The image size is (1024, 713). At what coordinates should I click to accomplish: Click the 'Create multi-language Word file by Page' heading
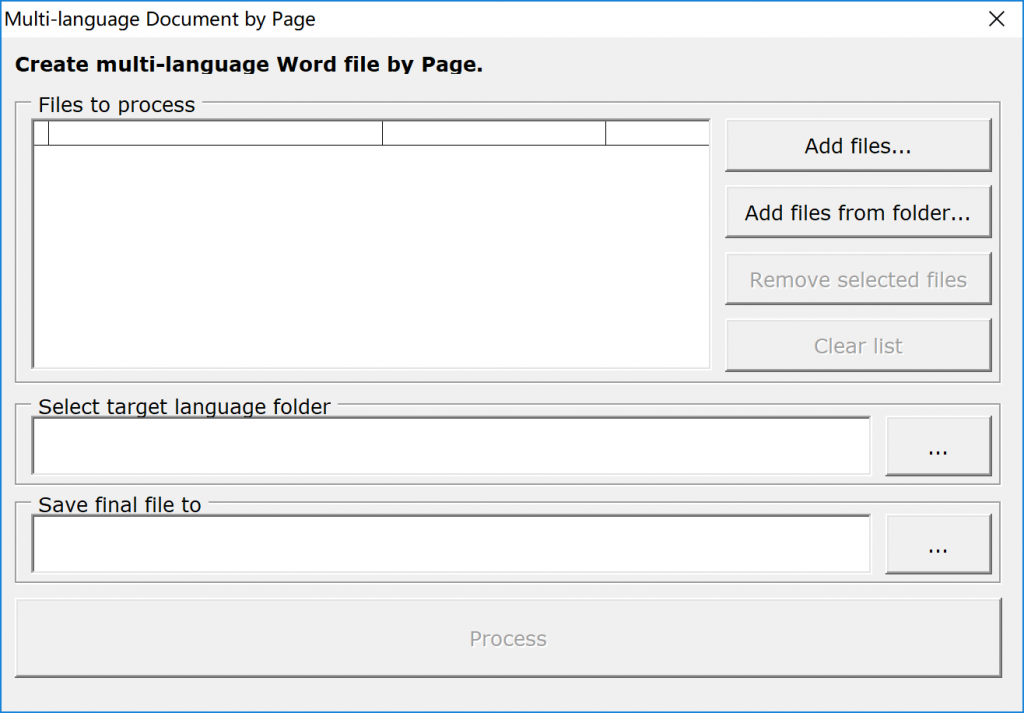click(249, 65)
